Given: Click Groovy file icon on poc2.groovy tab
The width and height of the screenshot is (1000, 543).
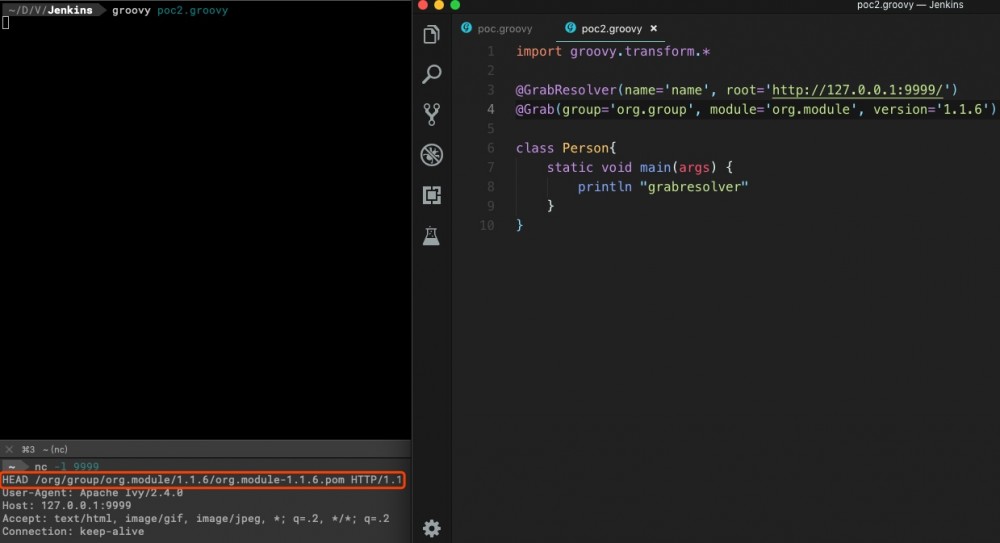Looking at the screenshot, I should click(x=570, y=28).
